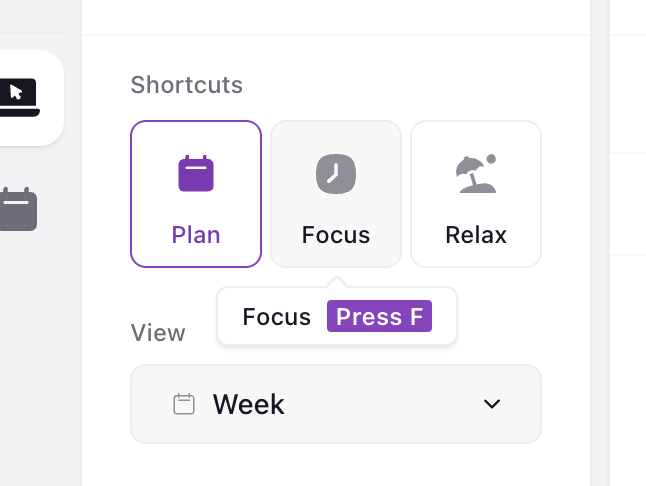This screenshot has width=646, height=486.
Task: Open the laptop cursor sidebar icon
Action: (x=19, y=97)
